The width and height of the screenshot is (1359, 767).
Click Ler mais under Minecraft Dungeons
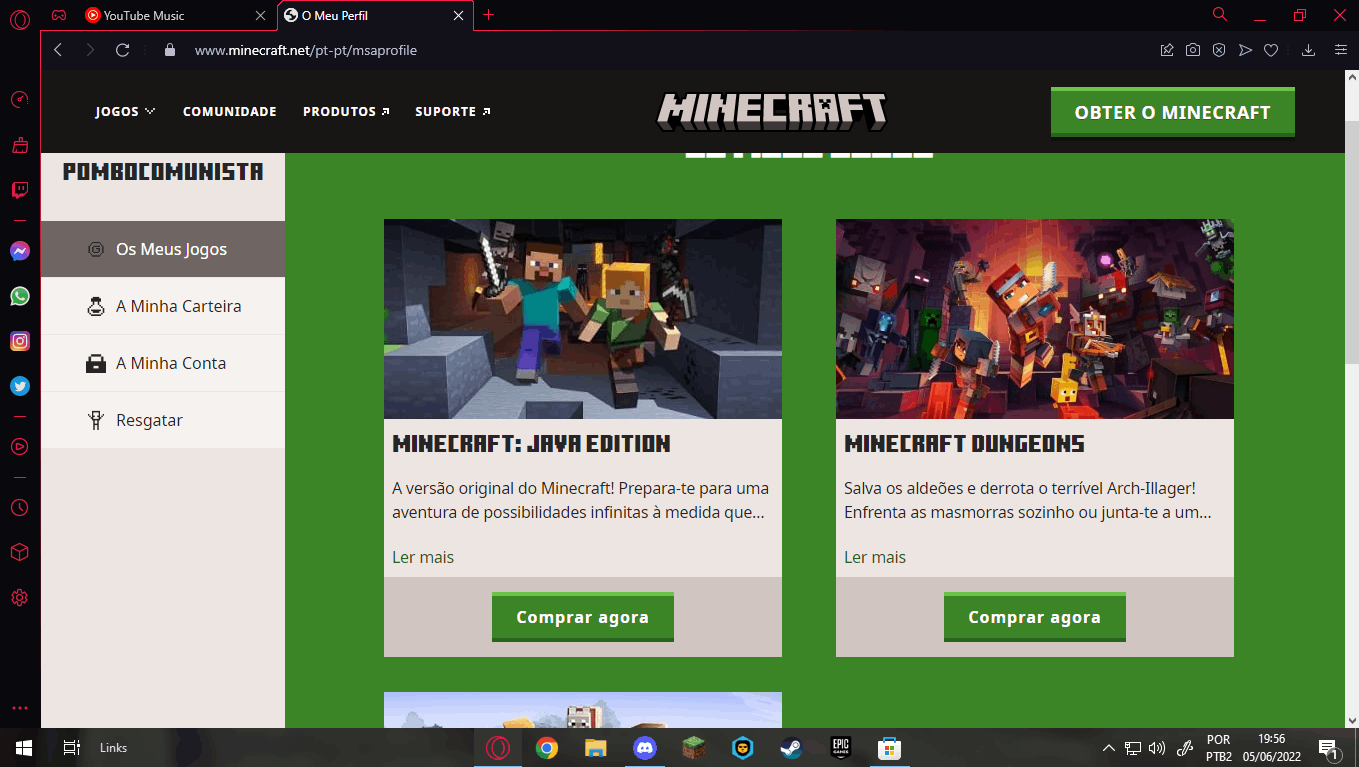pos(875,557)
